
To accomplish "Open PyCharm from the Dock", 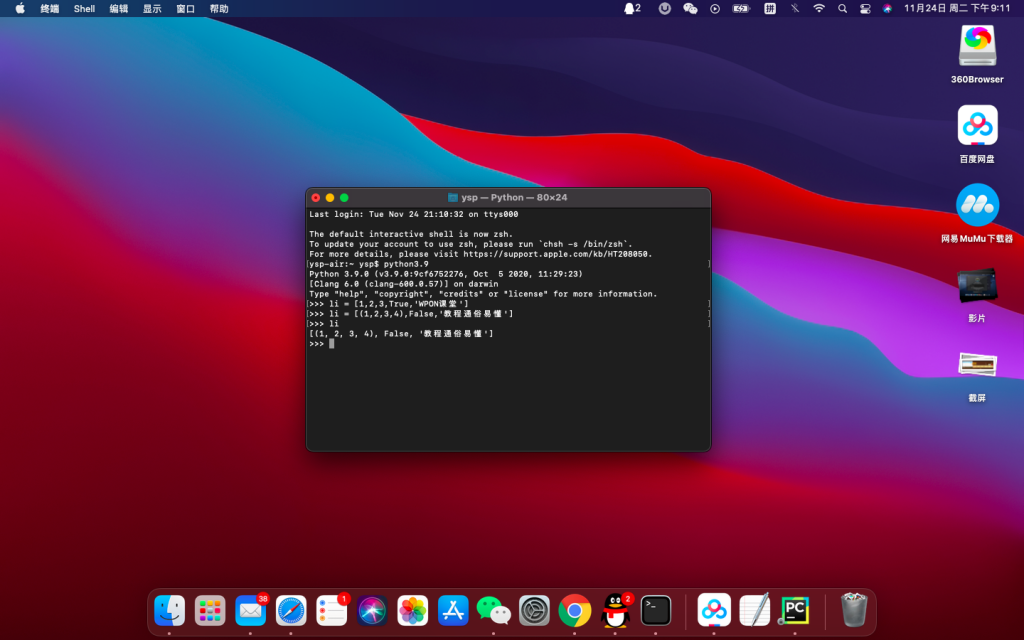I will pos(795,611).
